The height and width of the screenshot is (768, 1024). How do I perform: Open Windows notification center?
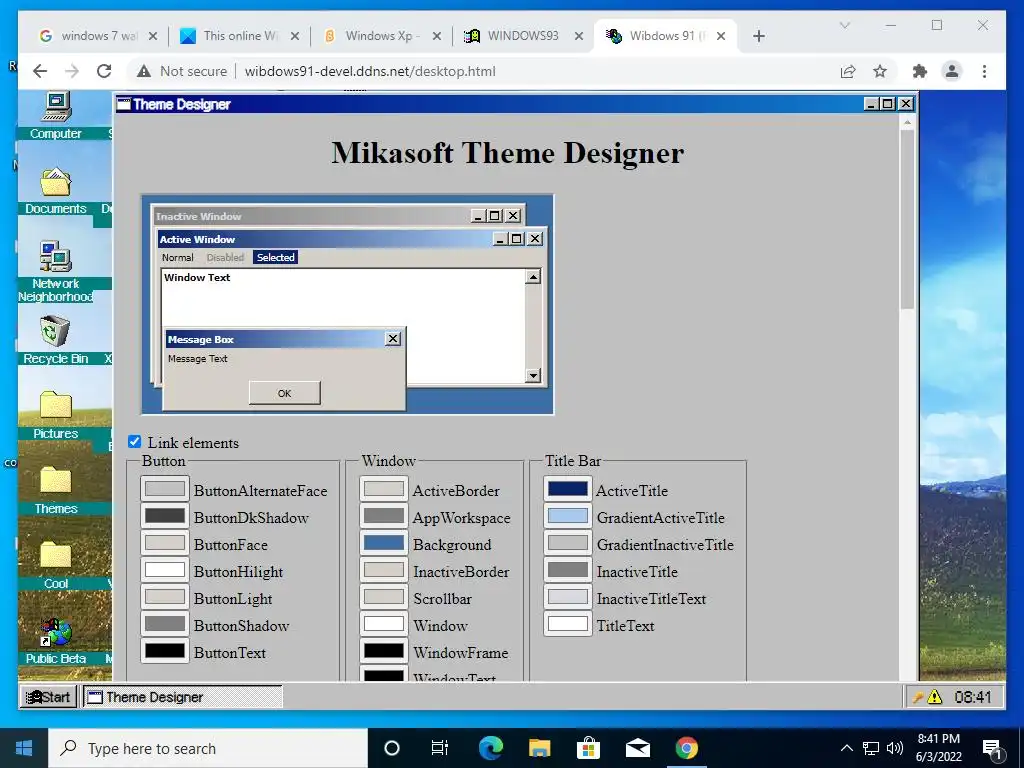pyautogui.click(x=993, y=749)
